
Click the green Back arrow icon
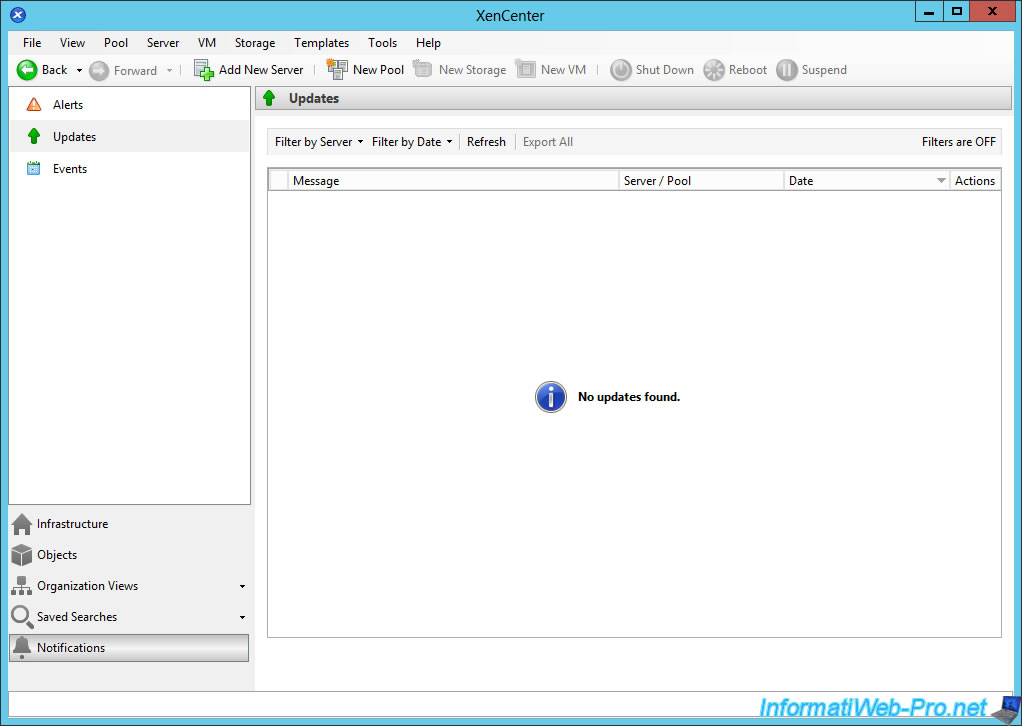27,70
